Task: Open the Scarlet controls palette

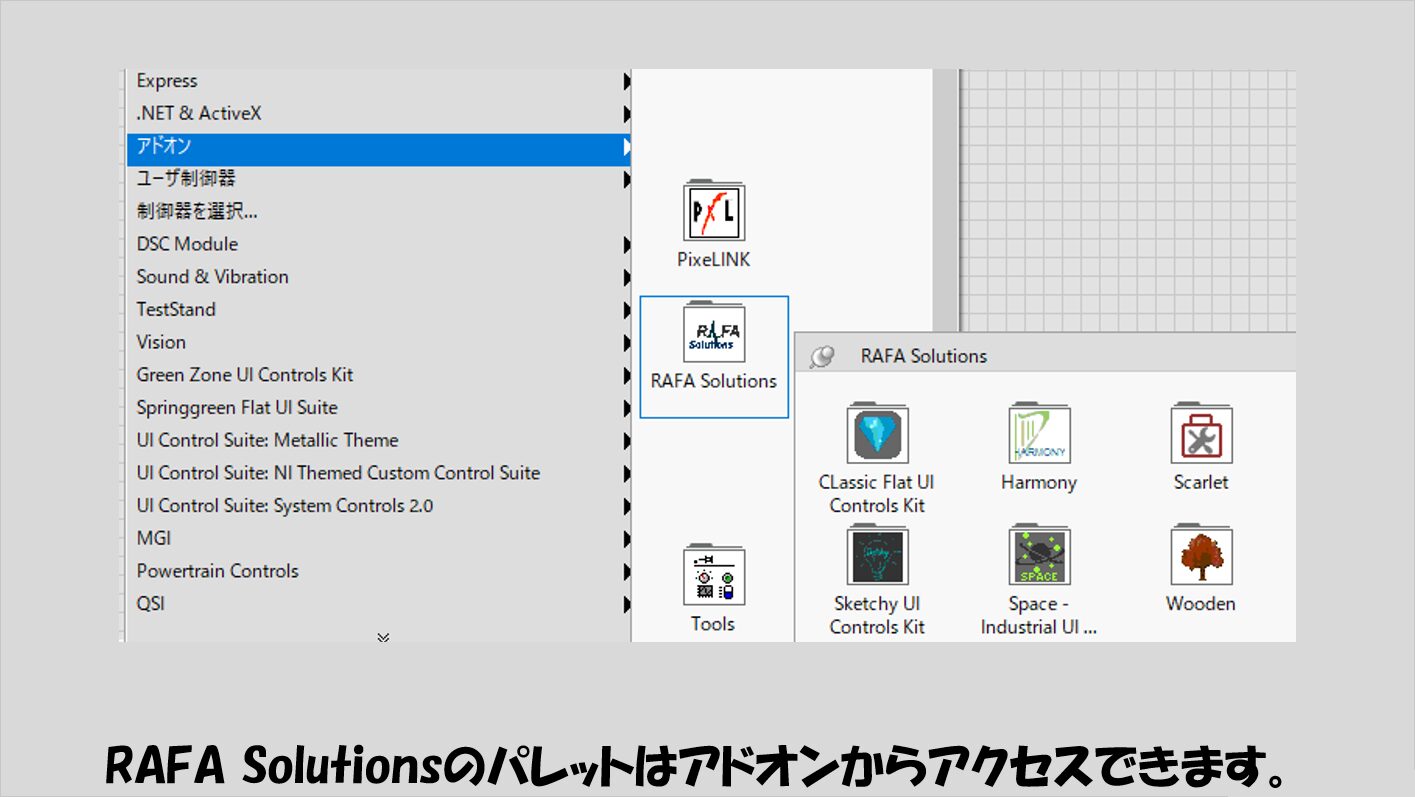Action: click(1201, 434)
